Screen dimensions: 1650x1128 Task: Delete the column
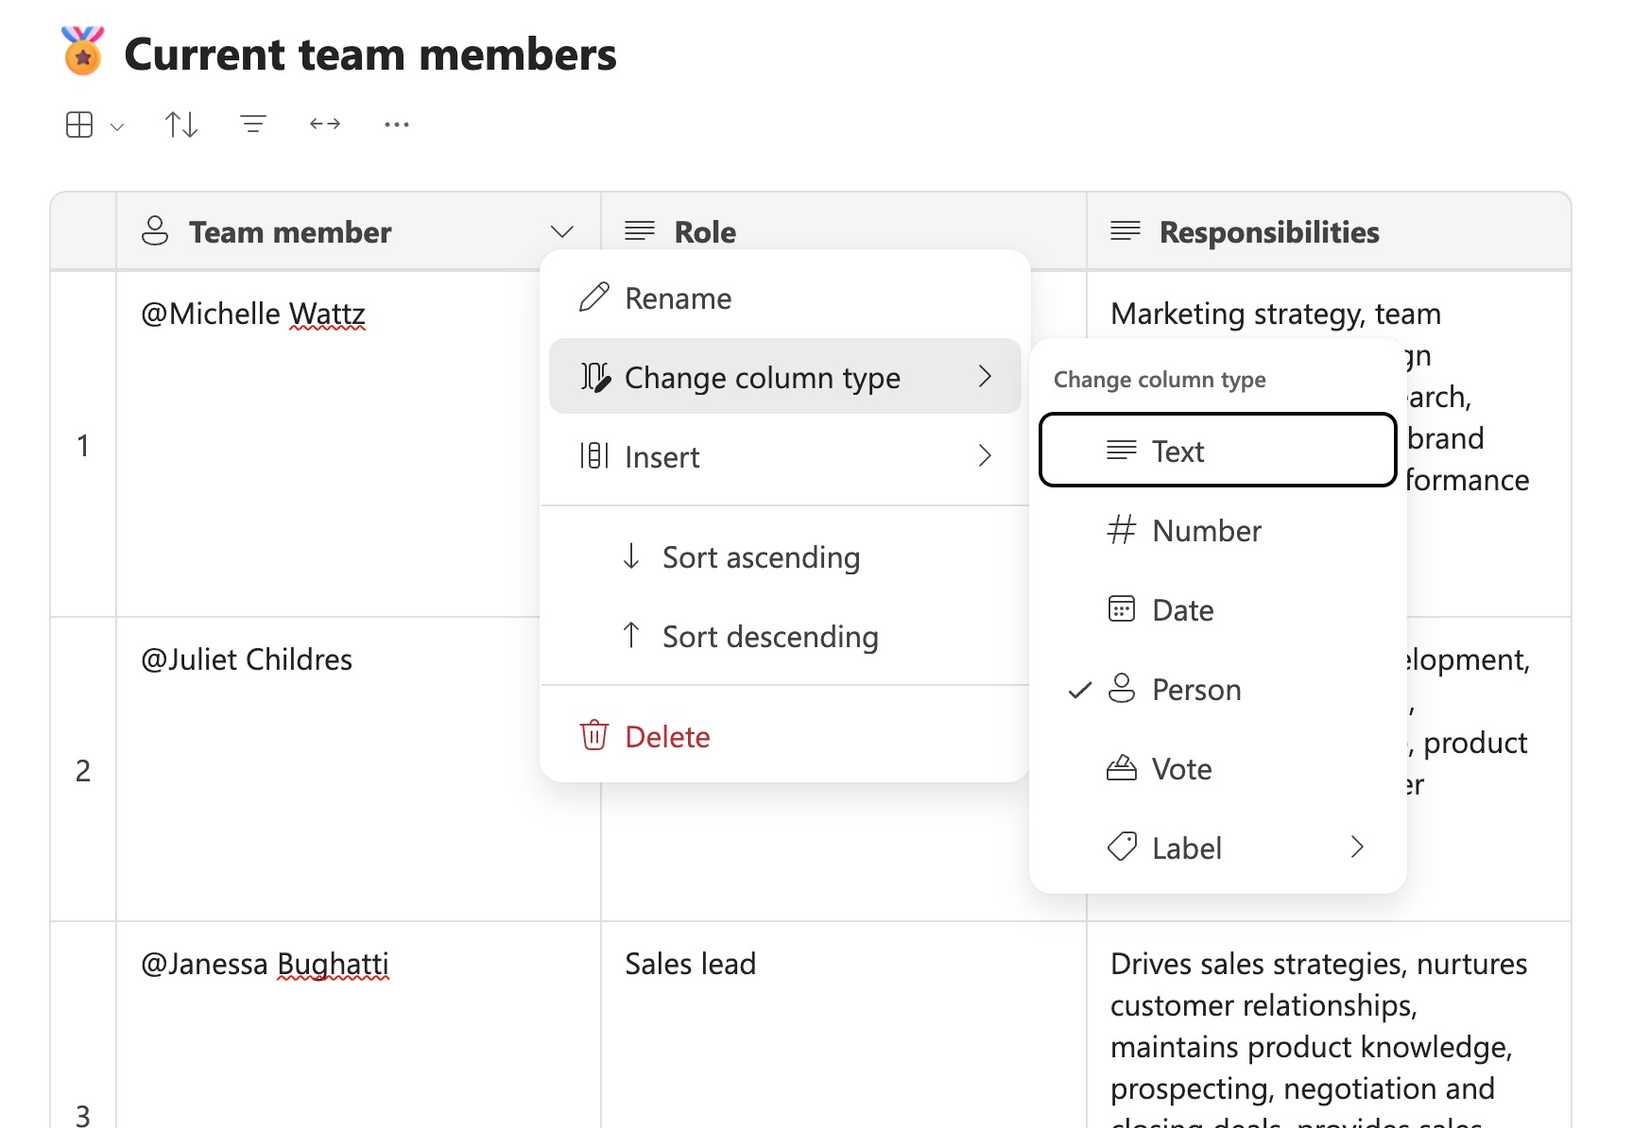pos(666,737)
